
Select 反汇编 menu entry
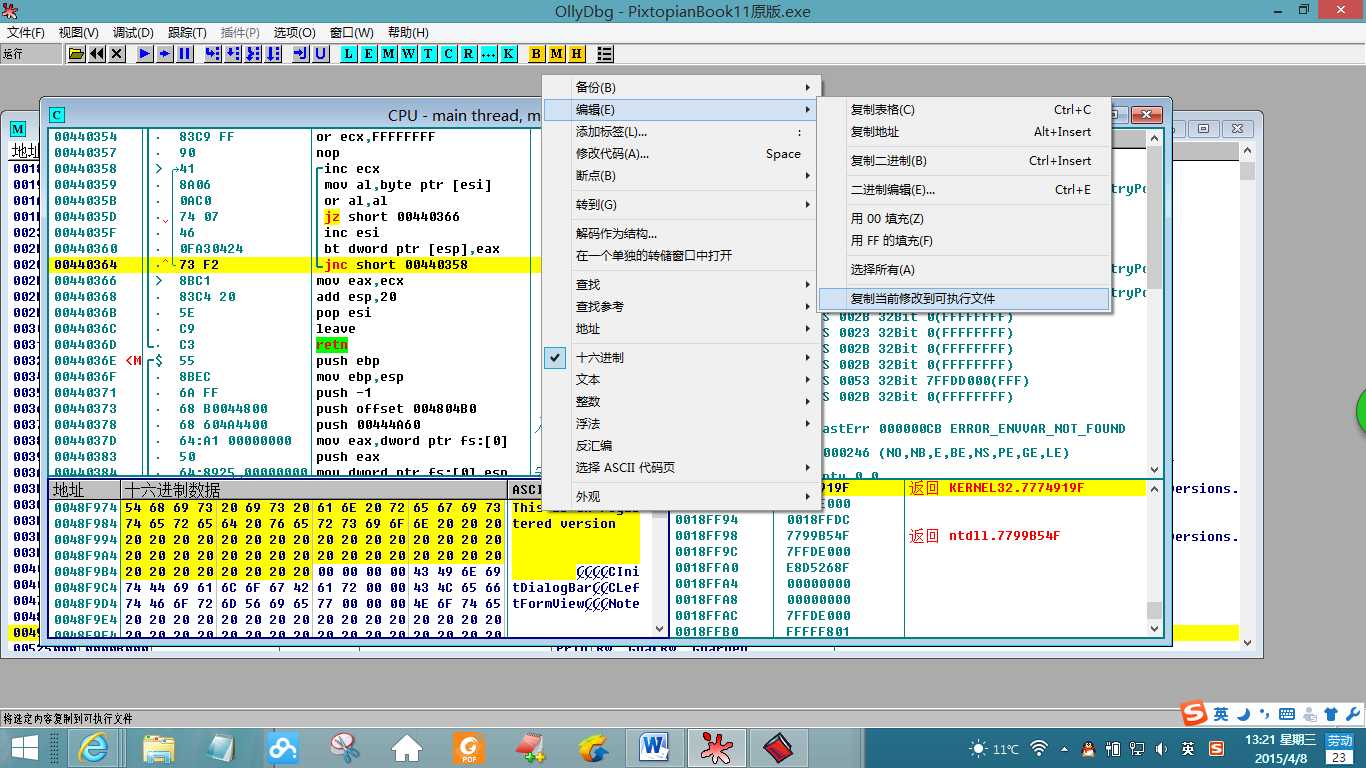pos(681,446)
